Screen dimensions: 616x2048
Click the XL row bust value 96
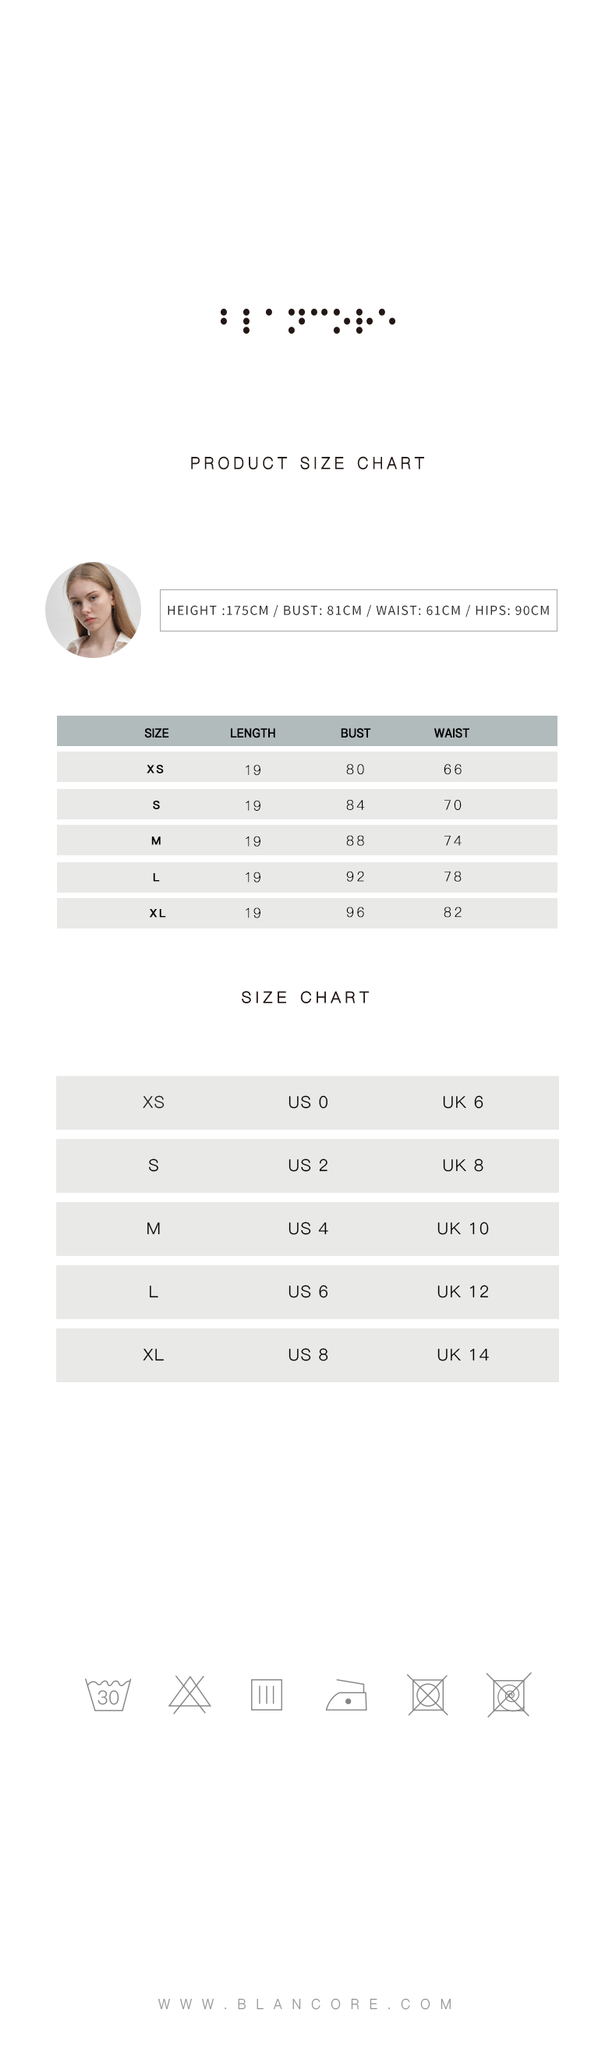[355, 912]
